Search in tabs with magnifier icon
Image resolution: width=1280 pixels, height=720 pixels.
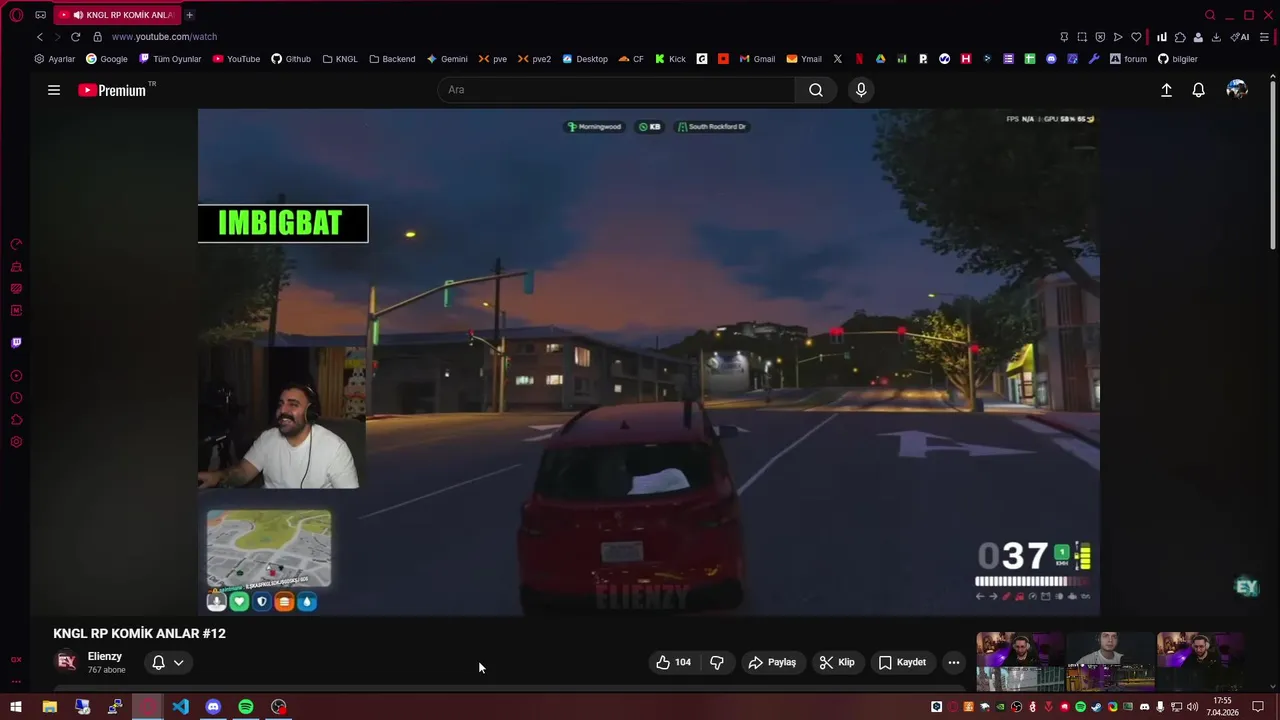(x=1210, y=15)
